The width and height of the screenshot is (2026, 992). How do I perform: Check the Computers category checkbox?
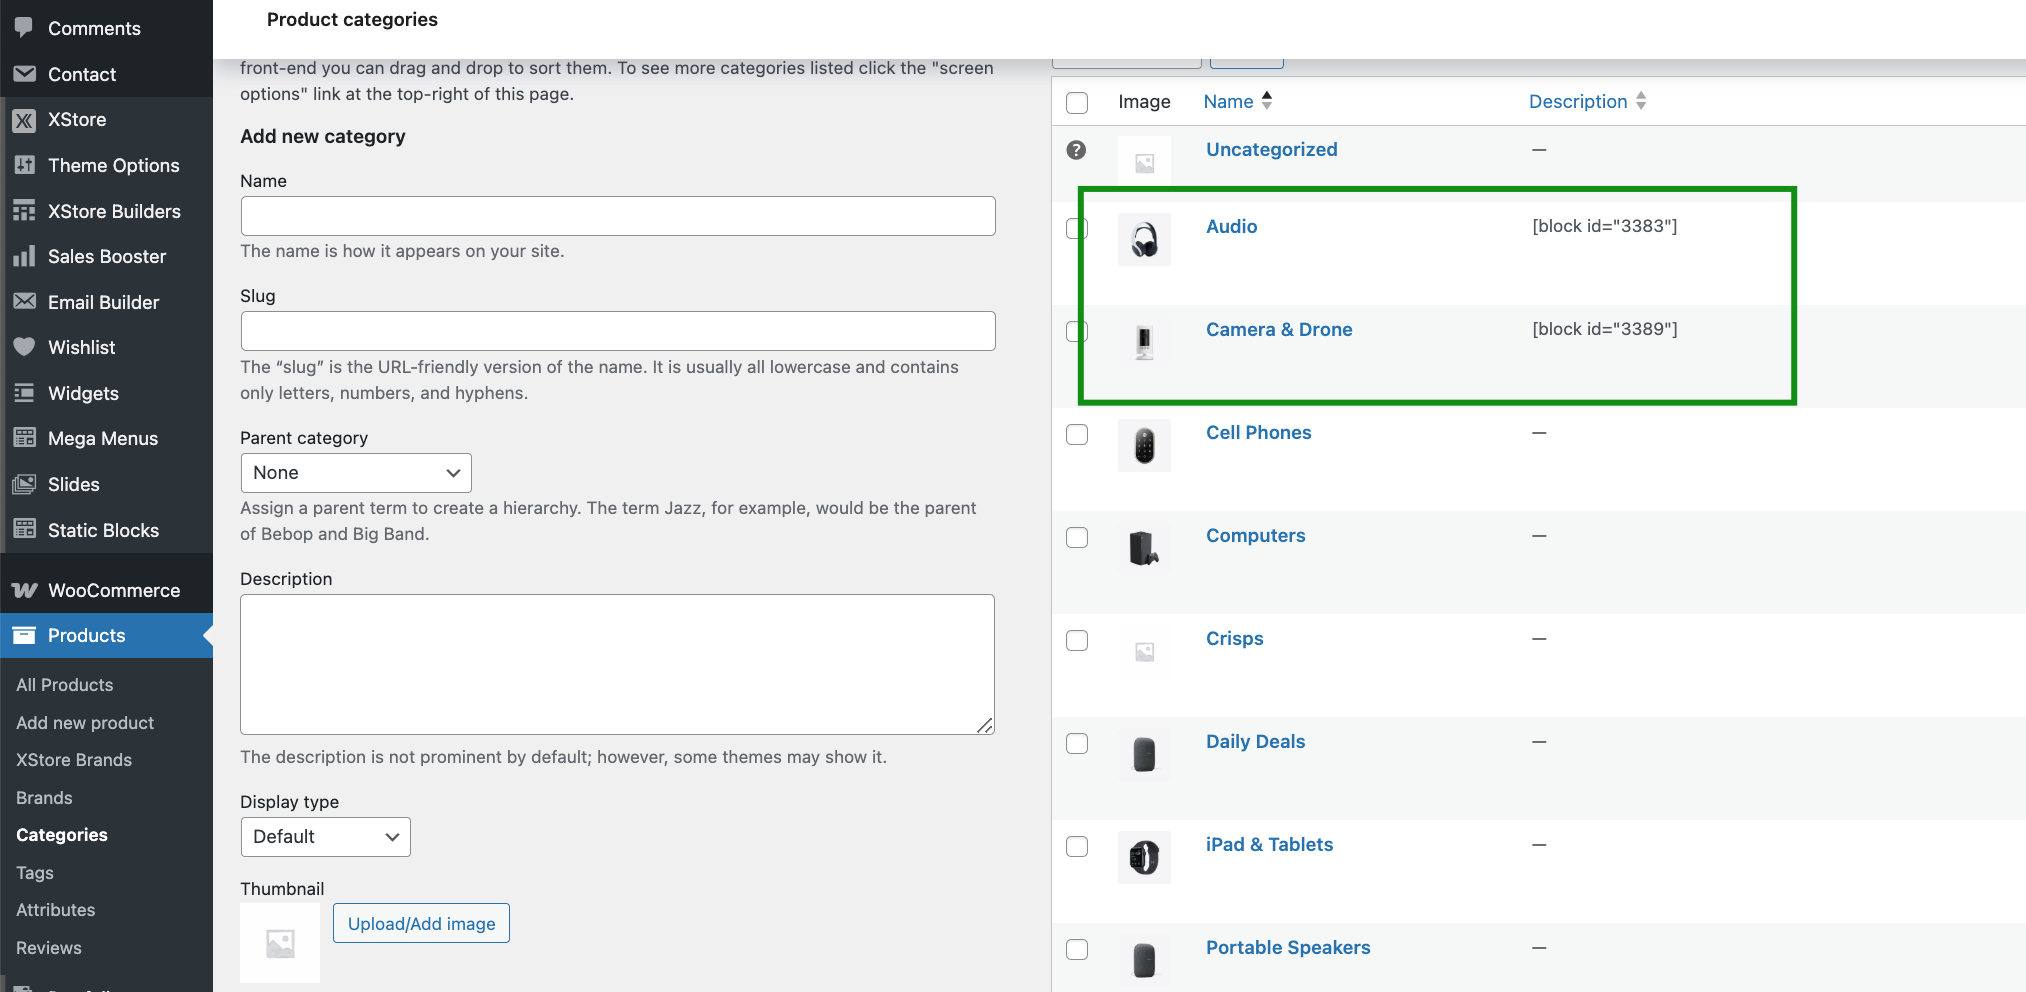coord(1077,537)
